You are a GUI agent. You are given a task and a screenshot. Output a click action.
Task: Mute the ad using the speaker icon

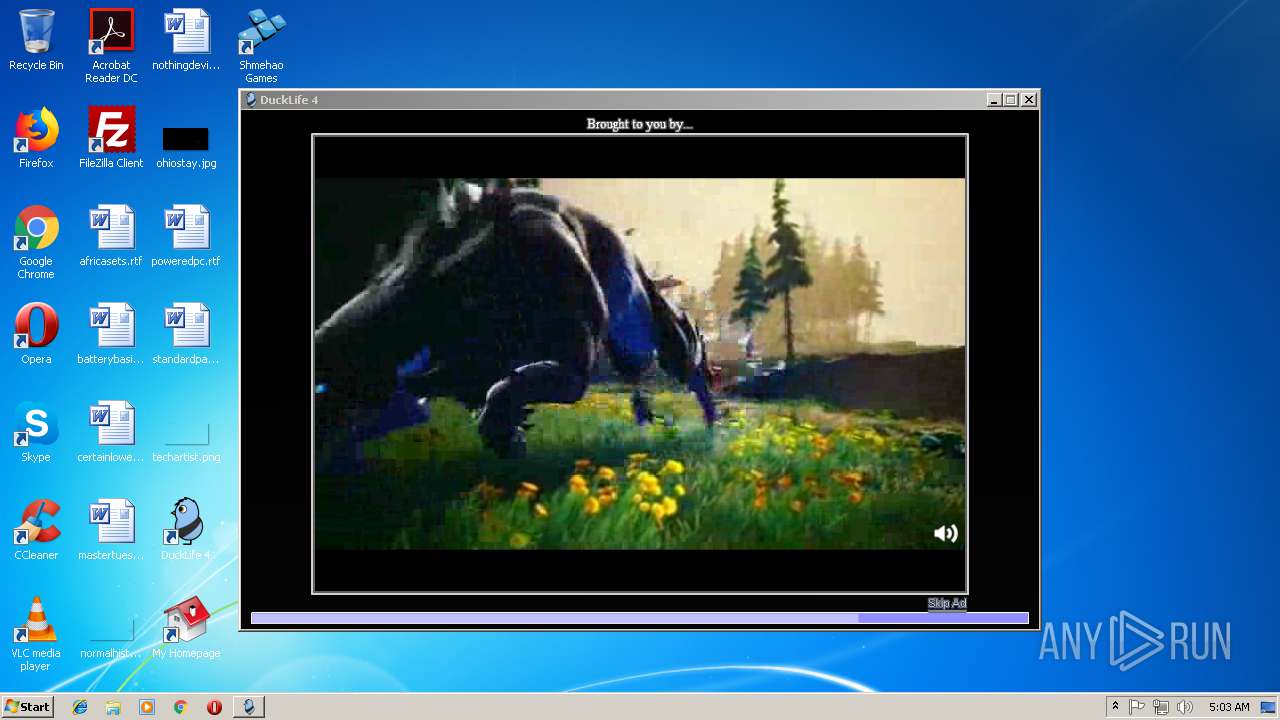pyautogui.click(x=945, y=533)
